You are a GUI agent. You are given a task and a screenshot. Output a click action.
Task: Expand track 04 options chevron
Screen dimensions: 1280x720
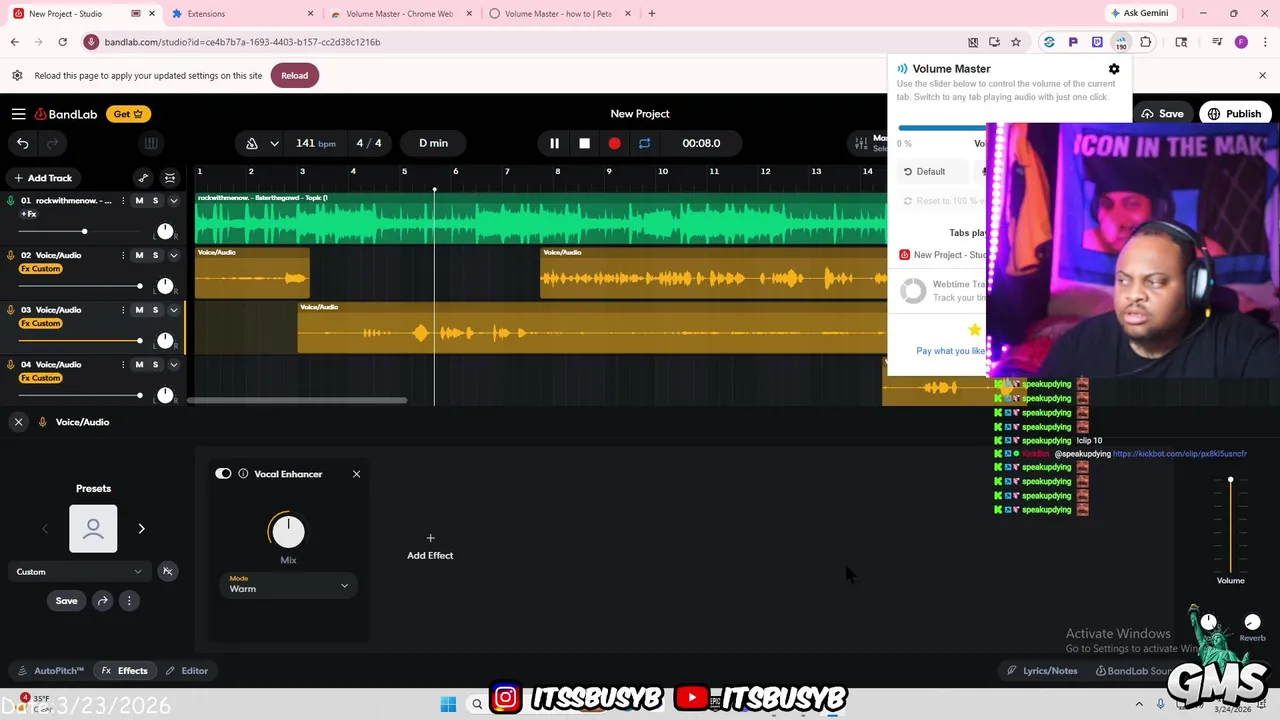point(173,365)
